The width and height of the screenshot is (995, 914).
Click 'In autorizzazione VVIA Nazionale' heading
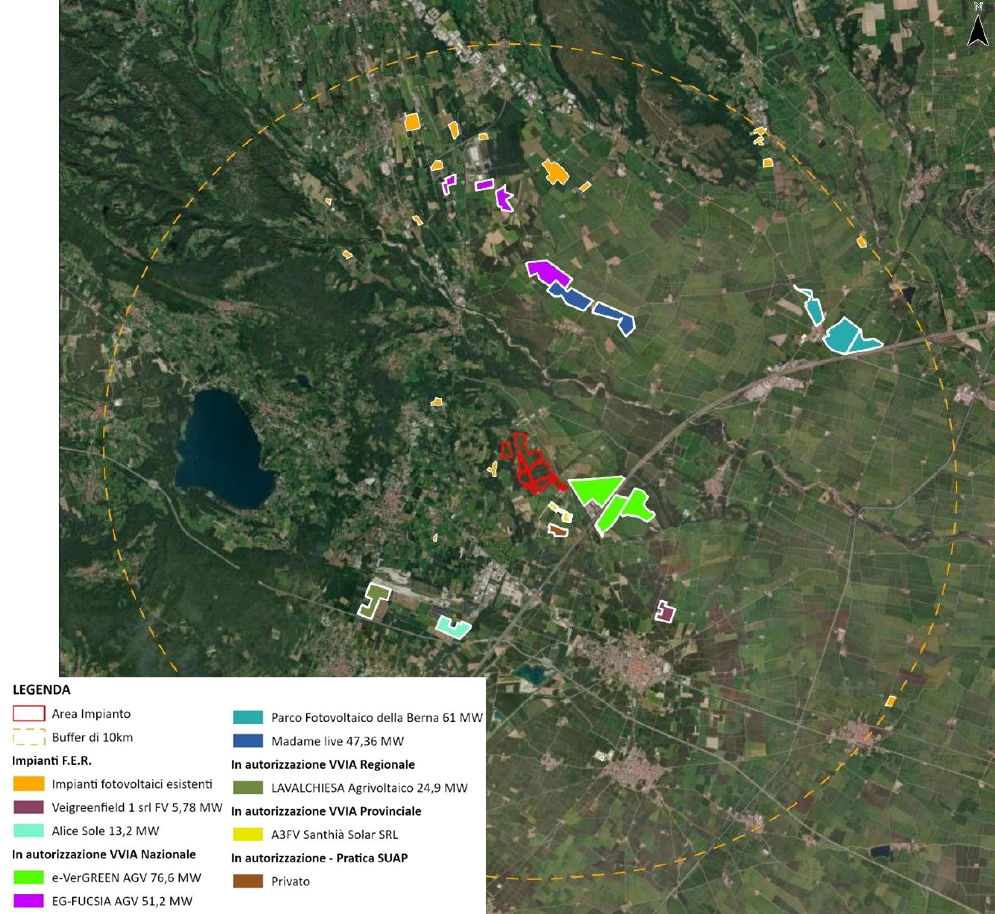104,854
